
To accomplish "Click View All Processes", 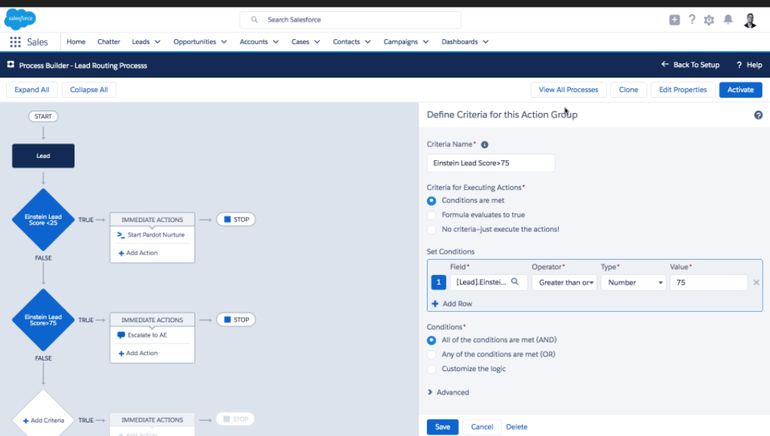I will (568, 90).
